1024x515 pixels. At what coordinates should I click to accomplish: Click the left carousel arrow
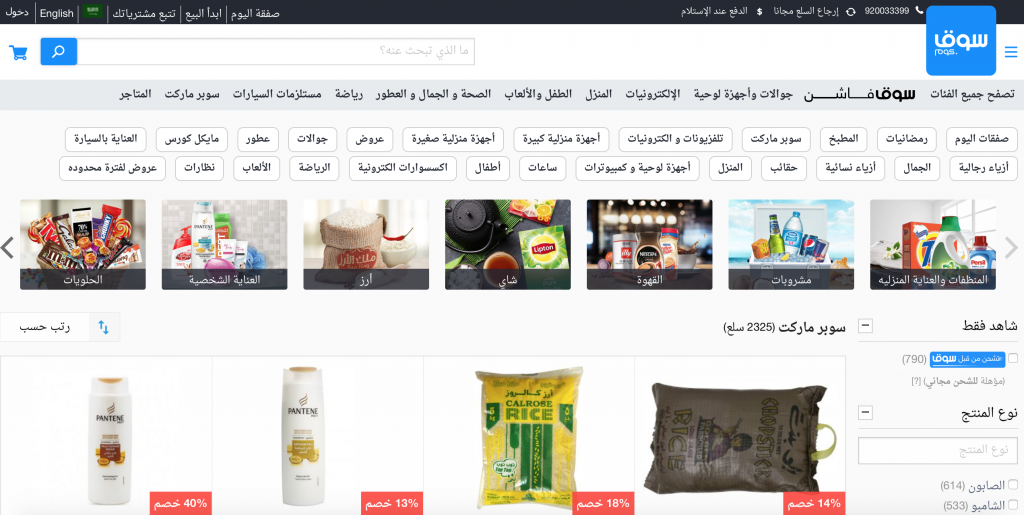(8, 247)
